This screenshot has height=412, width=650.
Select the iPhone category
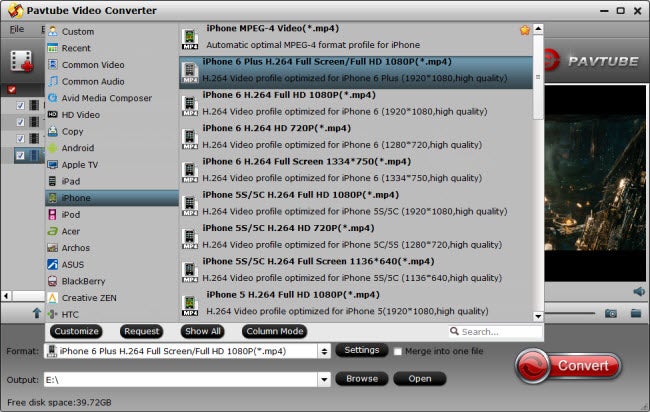click(x=112, y=198)
